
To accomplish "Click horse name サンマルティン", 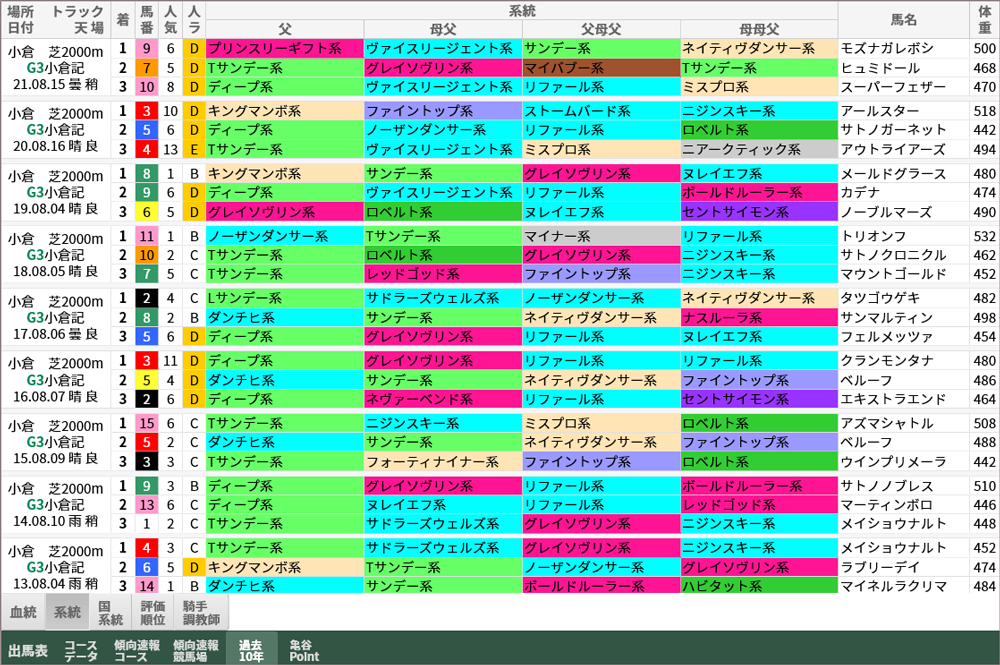I will tap(886, 318).
